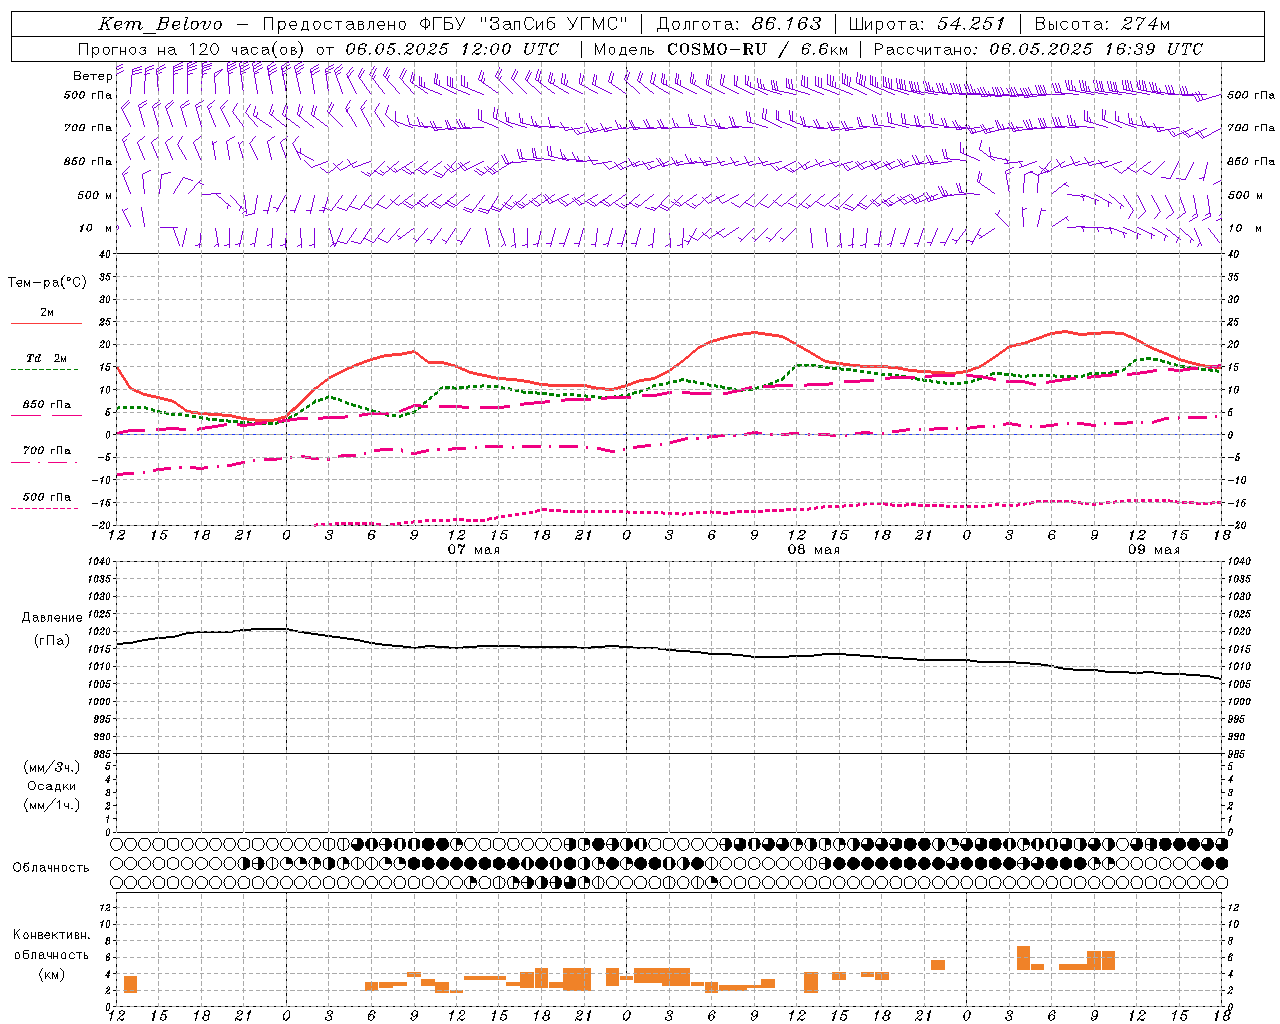Click the dotted line swatch under 500 гПа legend

click(x=45, y=509)
